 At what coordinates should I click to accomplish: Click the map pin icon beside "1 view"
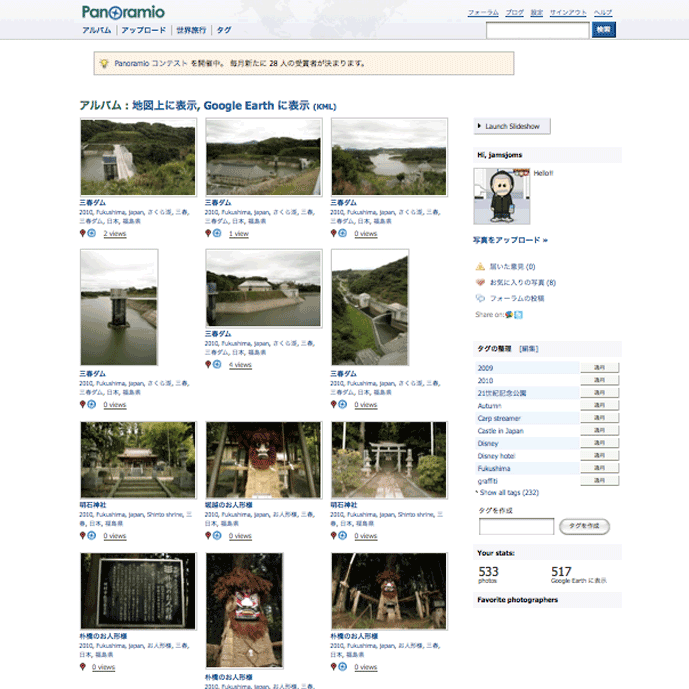(x=208, y=233)
